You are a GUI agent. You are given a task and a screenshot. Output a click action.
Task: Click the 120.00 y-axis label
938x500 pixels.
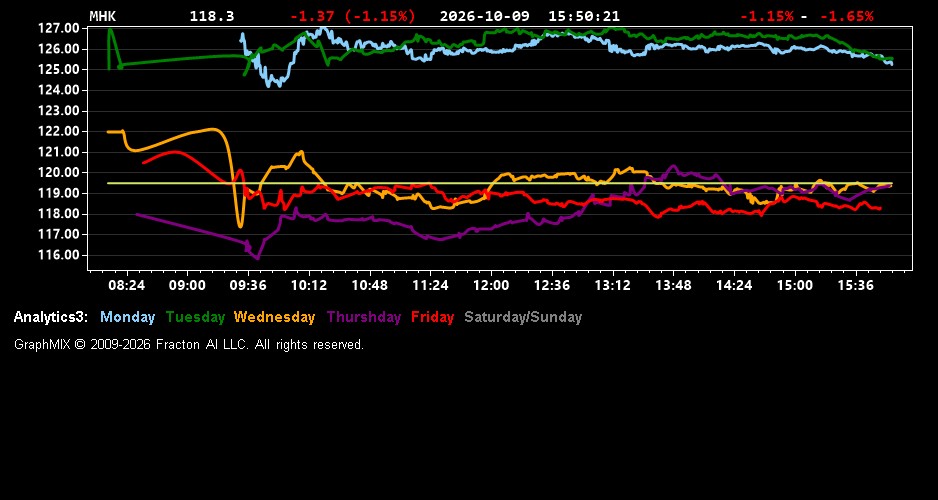59,173
